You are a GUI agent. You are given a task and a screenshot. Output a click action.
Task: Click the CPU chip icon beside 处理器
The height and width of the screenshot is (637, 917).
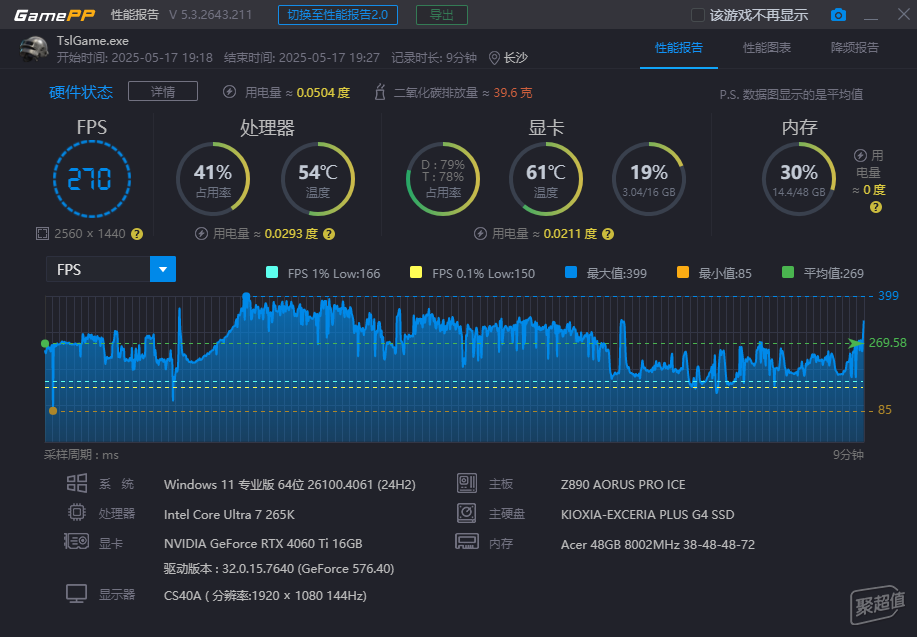[x=77, y=512]
